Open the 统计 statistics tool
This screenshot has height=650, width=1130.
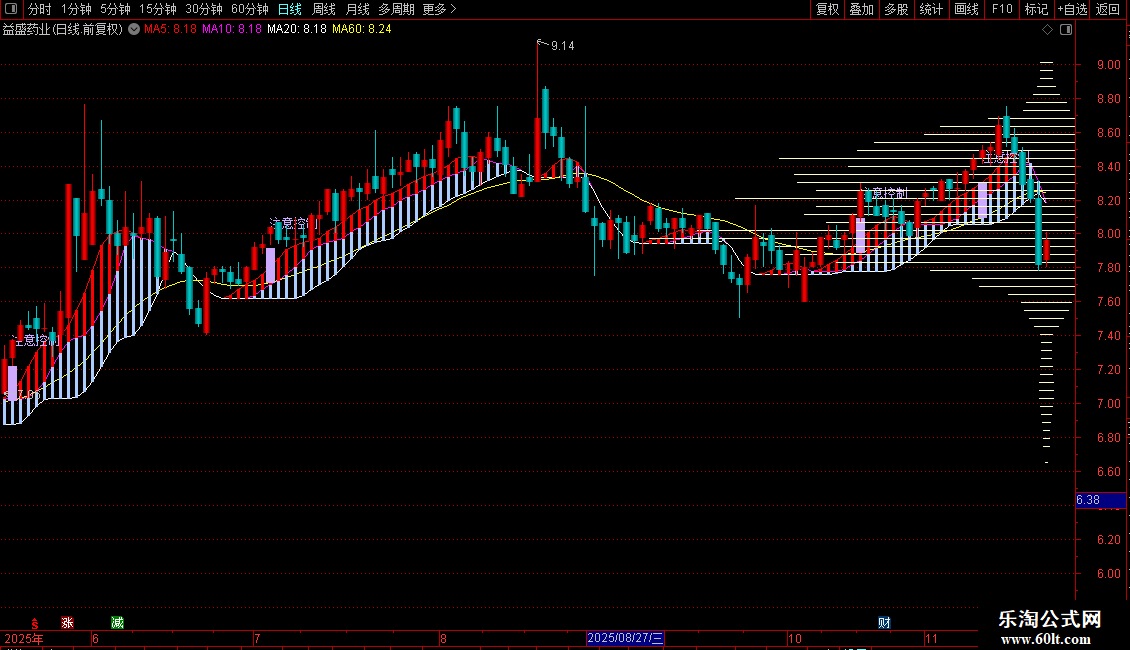[931, 9]
